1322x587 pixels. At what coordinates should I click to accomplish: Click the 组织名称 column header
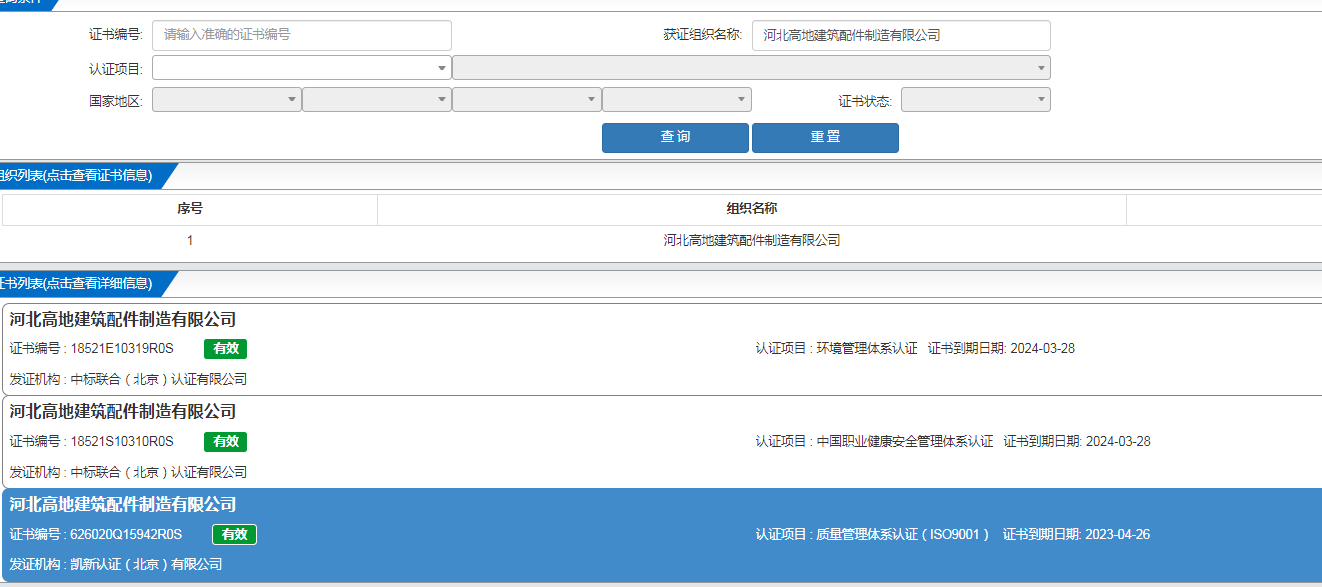[752, 209]
